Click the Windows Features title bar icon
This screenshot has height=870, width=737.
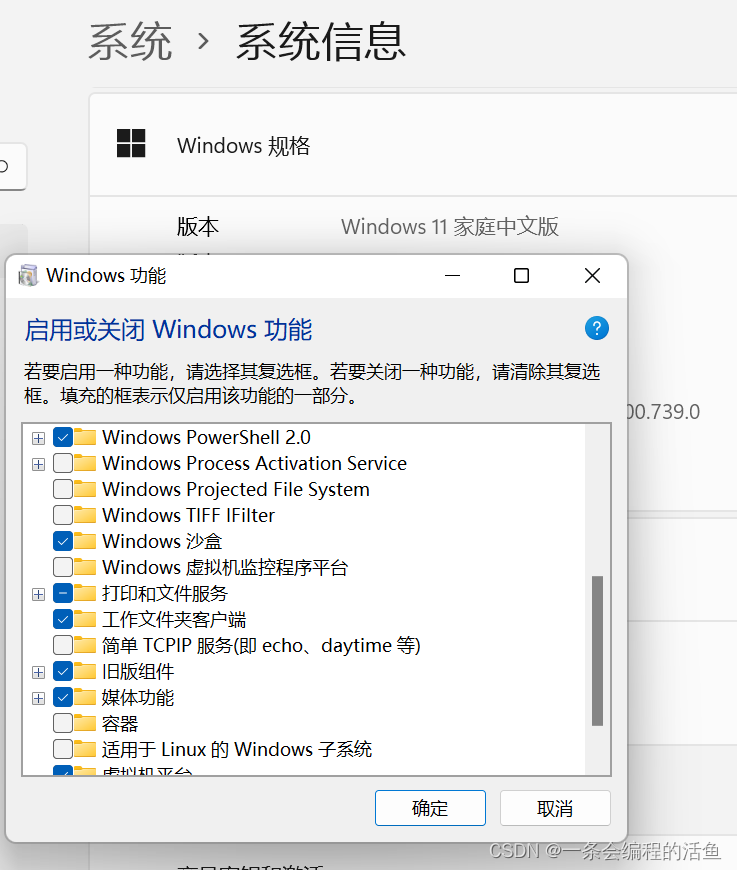coord(28,275)
